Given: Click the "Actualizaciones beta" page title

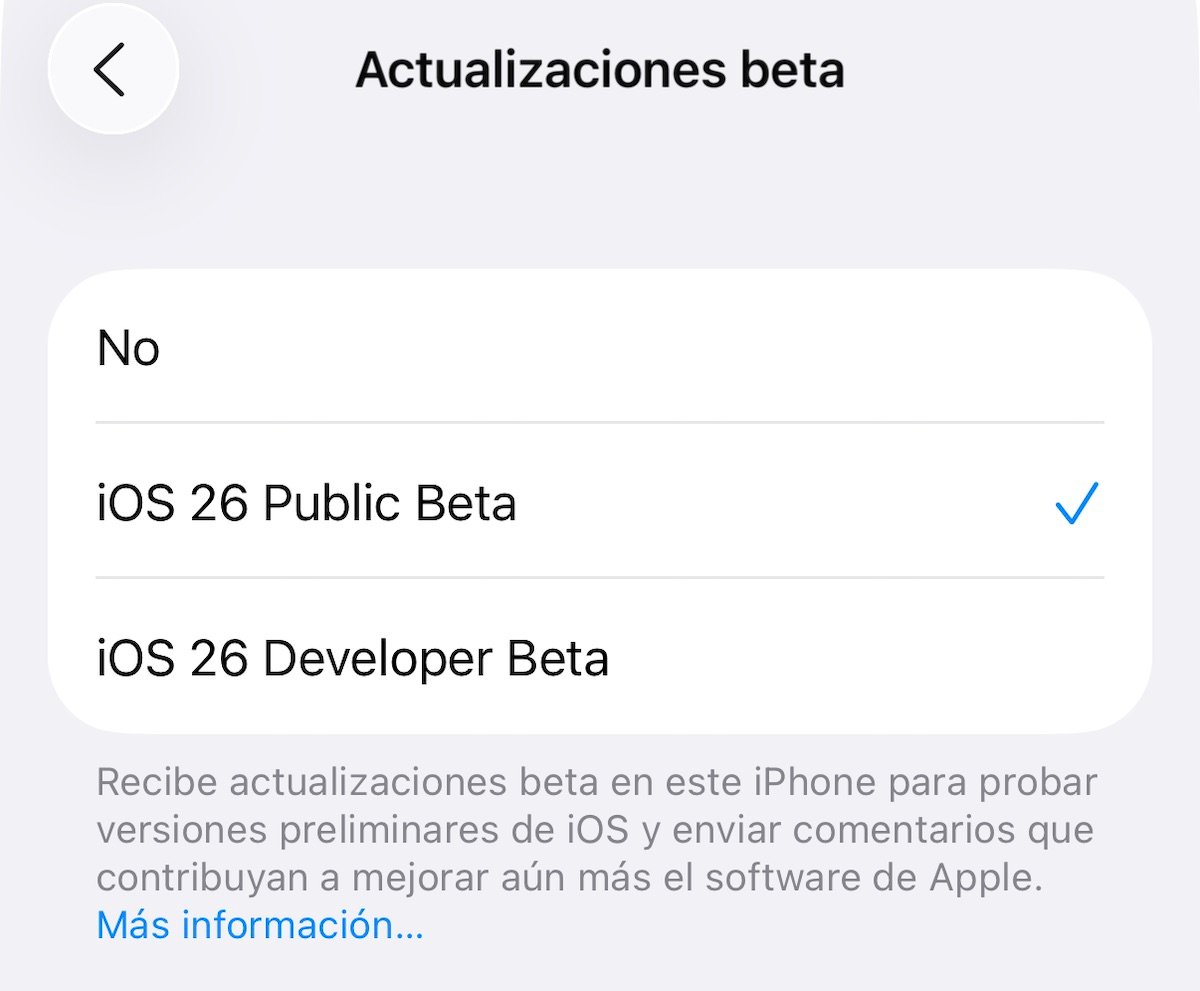Looking at the screenshot, I should 600,70.
